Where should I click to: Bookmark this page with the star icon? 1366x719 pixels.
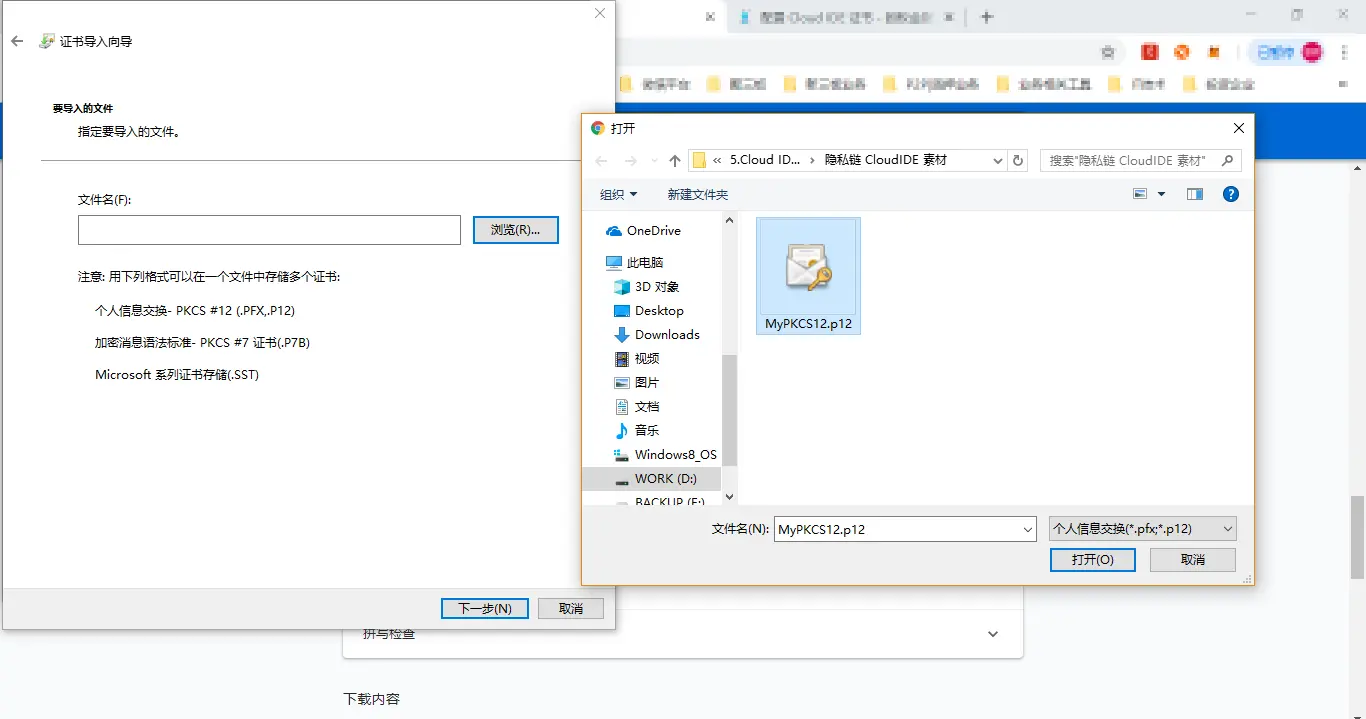[1107, 52]
